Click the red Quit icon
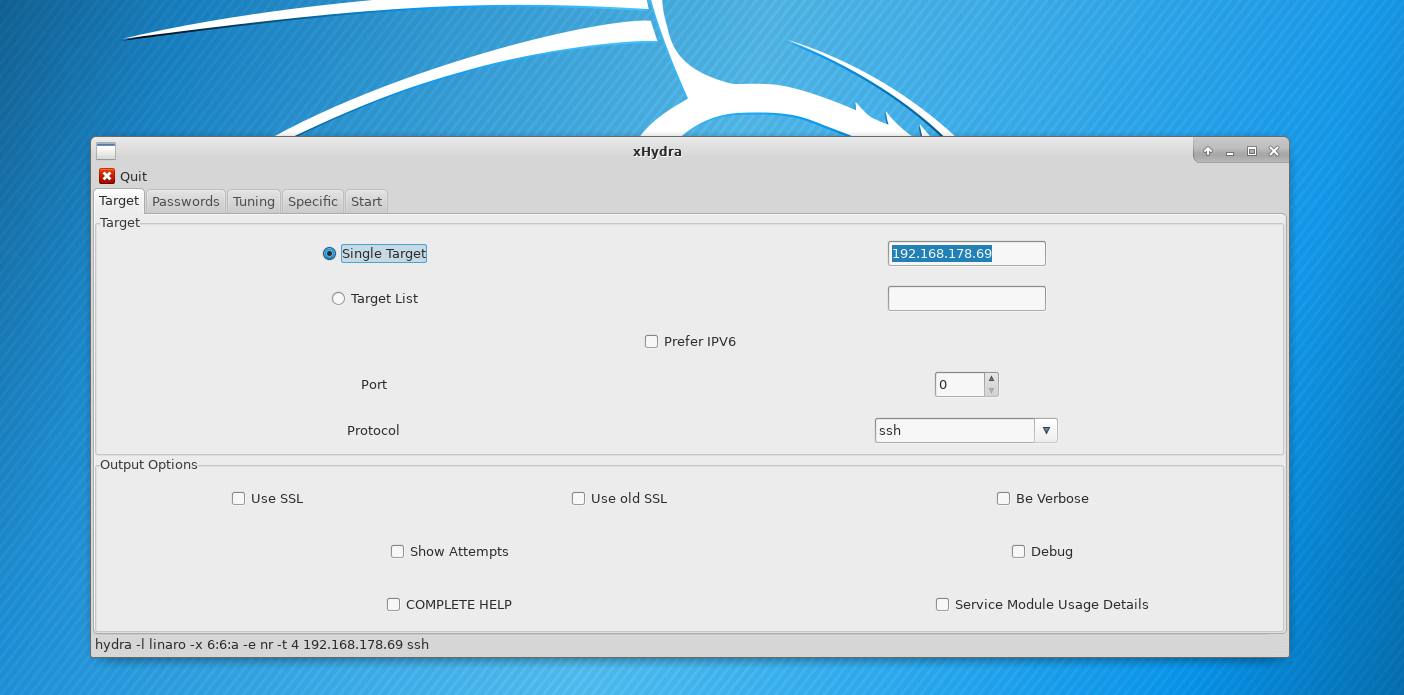1404x695 pixels. point(107,176)
